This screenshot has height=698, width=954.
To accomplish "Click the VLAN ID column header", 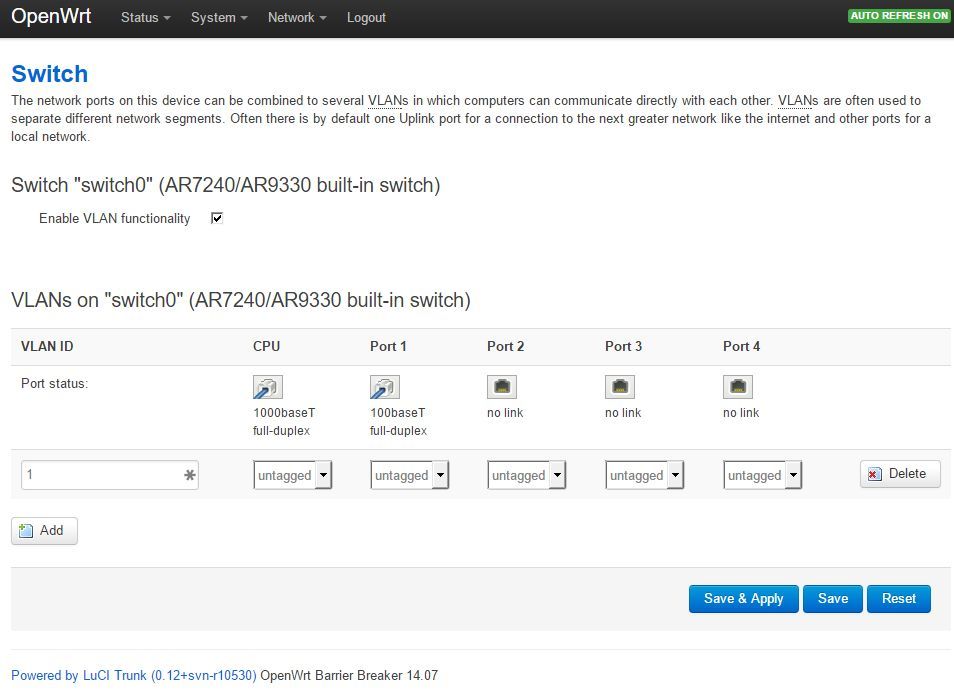I will coord(47,346).
